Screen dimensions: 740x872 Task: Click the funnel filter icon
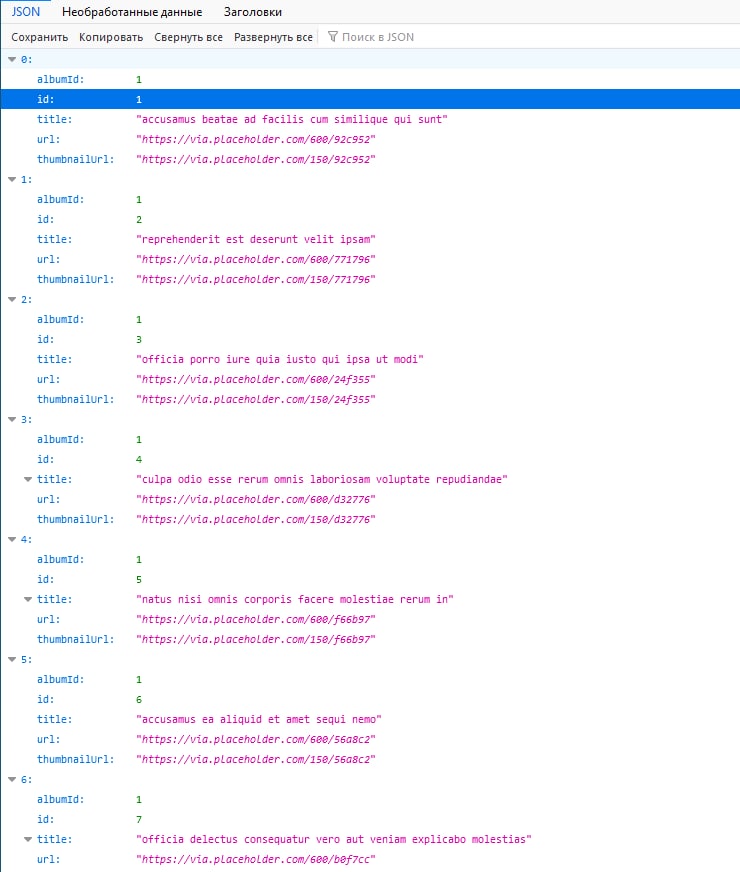click(x=332, y=37)
